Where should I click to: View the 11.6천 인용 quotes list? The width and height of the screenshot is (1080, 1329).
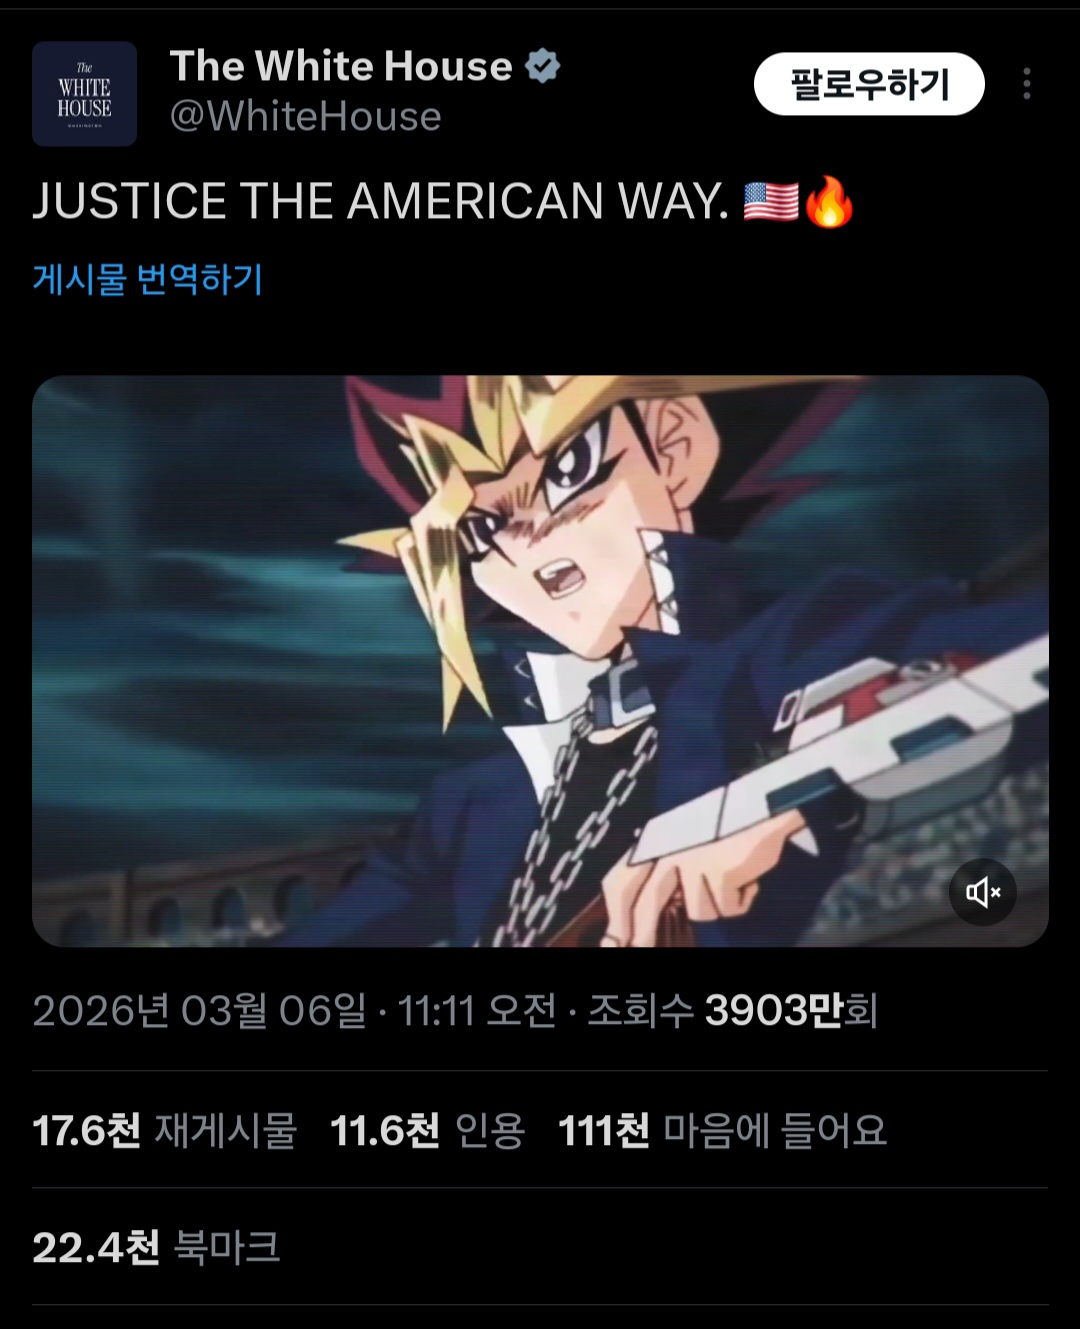tap(428, 1131)
